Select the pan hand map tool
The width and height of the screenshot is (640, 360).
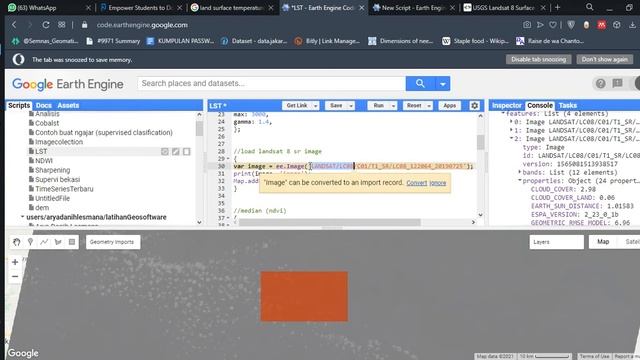(16, 242)
